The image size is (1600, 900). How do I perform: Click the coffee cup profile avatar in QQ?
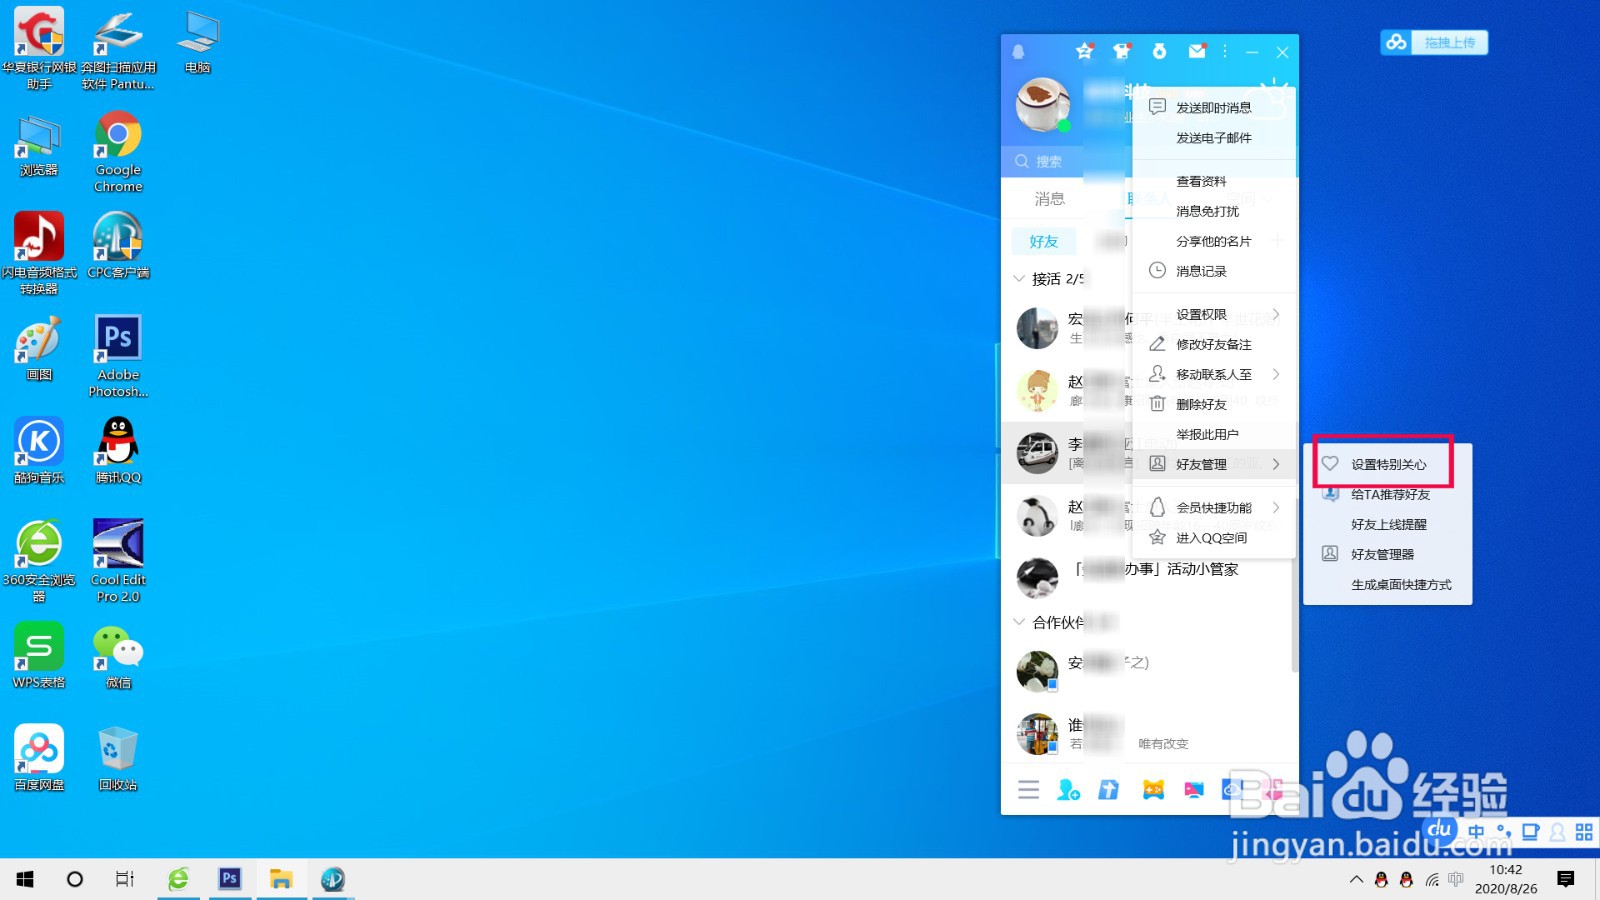[x=1042, y=103]
